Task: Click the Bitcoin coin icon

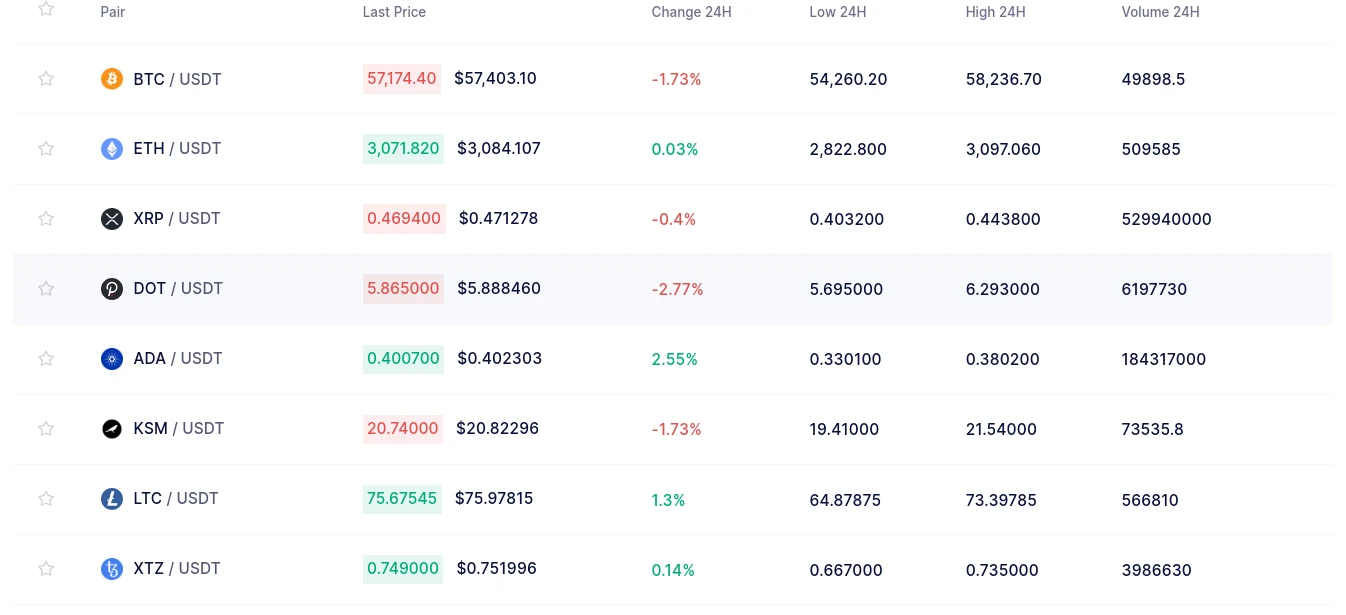Action: (x=112, y=79)
